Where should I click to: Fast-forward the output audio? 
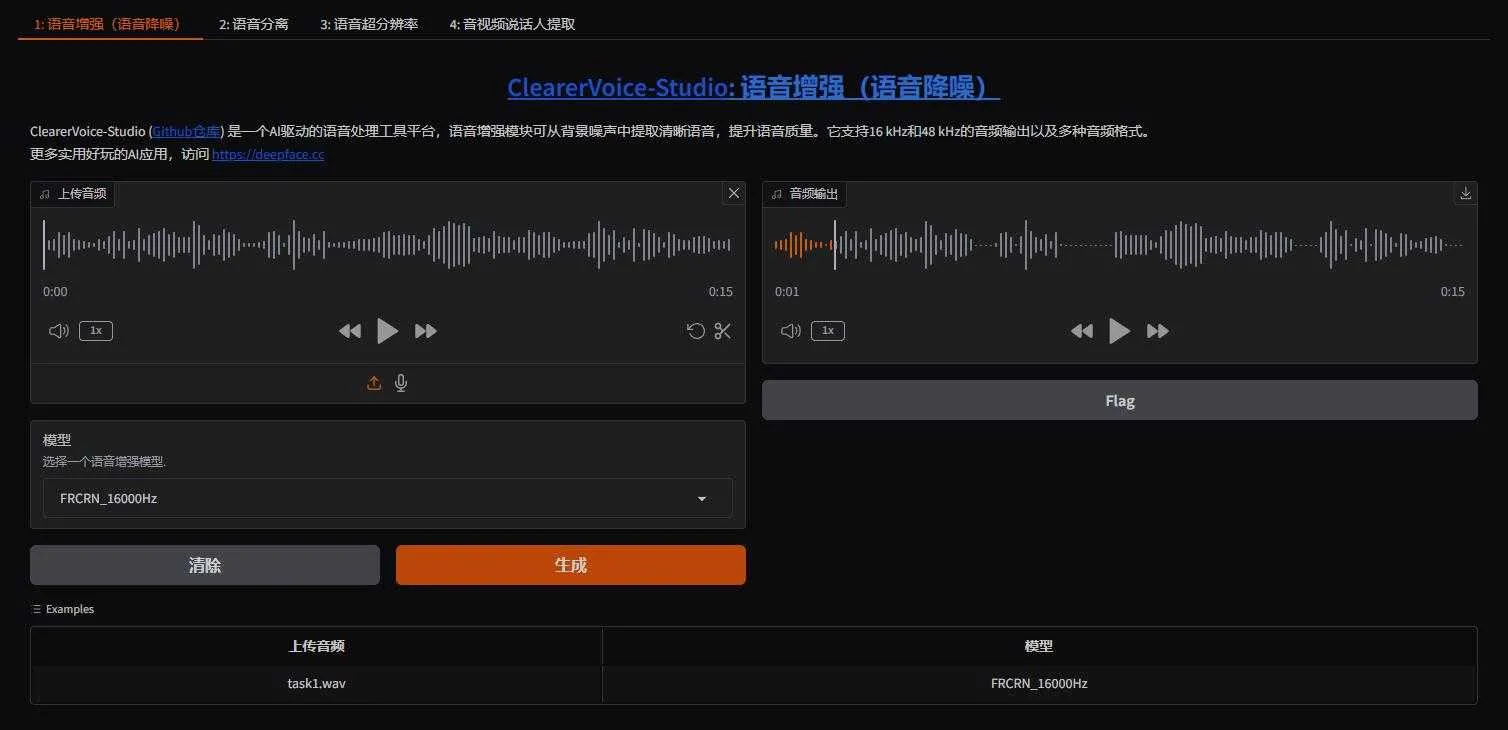point(1158,331)
